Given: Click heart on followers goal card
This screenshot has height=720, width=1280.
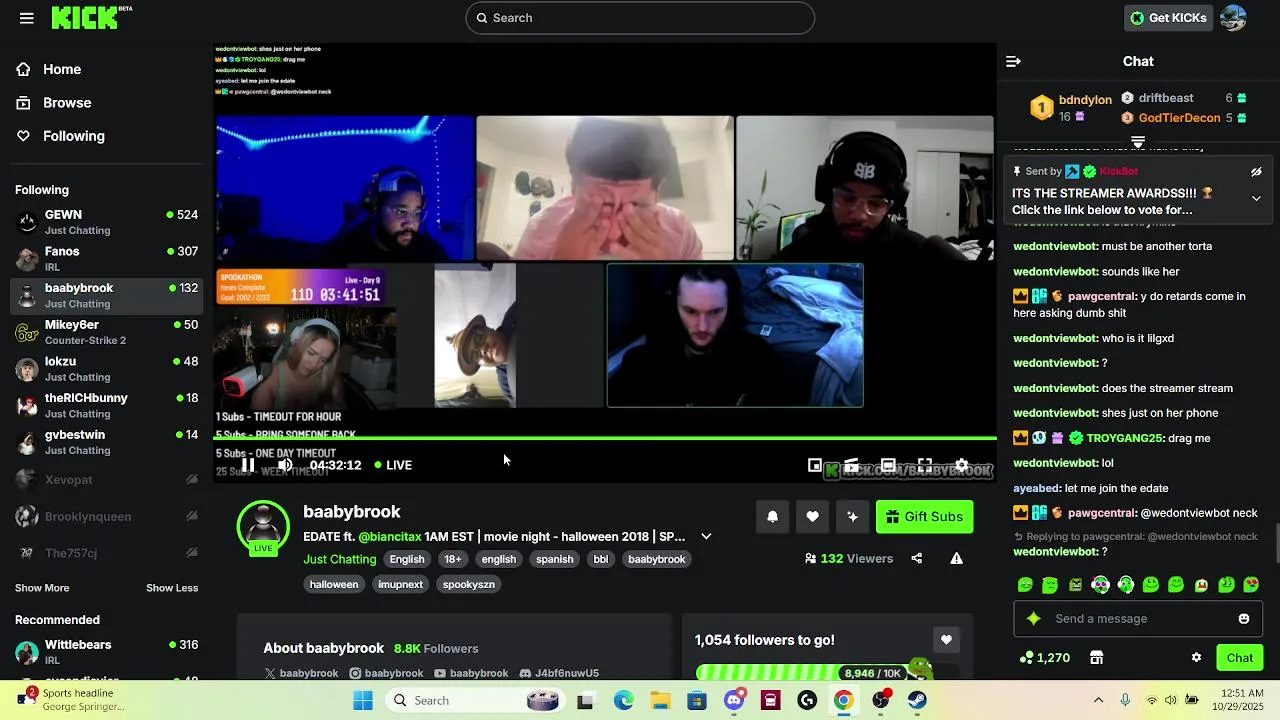Looking at the screenshot, I should [946, 640].
